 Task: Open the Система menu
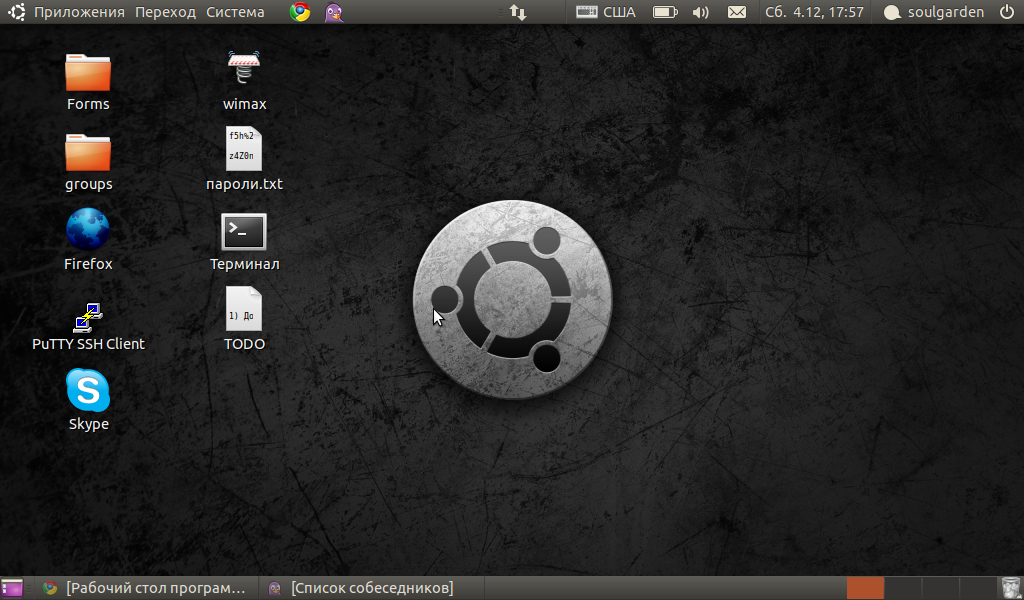coord(235,12)
